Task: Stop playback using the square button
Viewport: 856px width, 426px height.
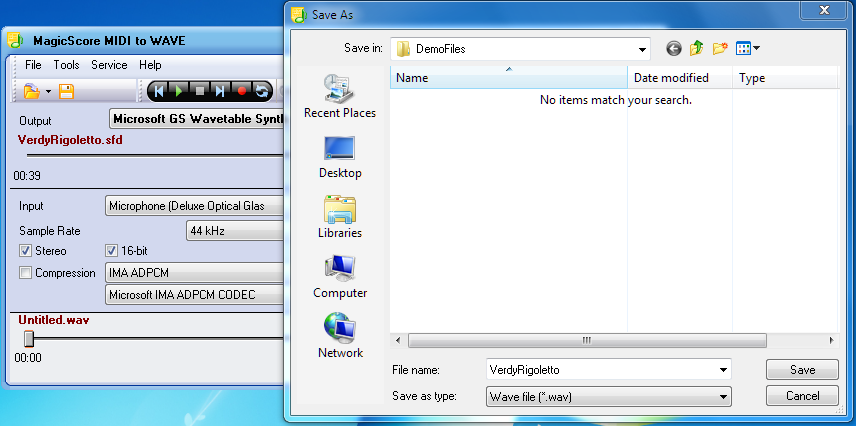Action: [x=199, y=91]
